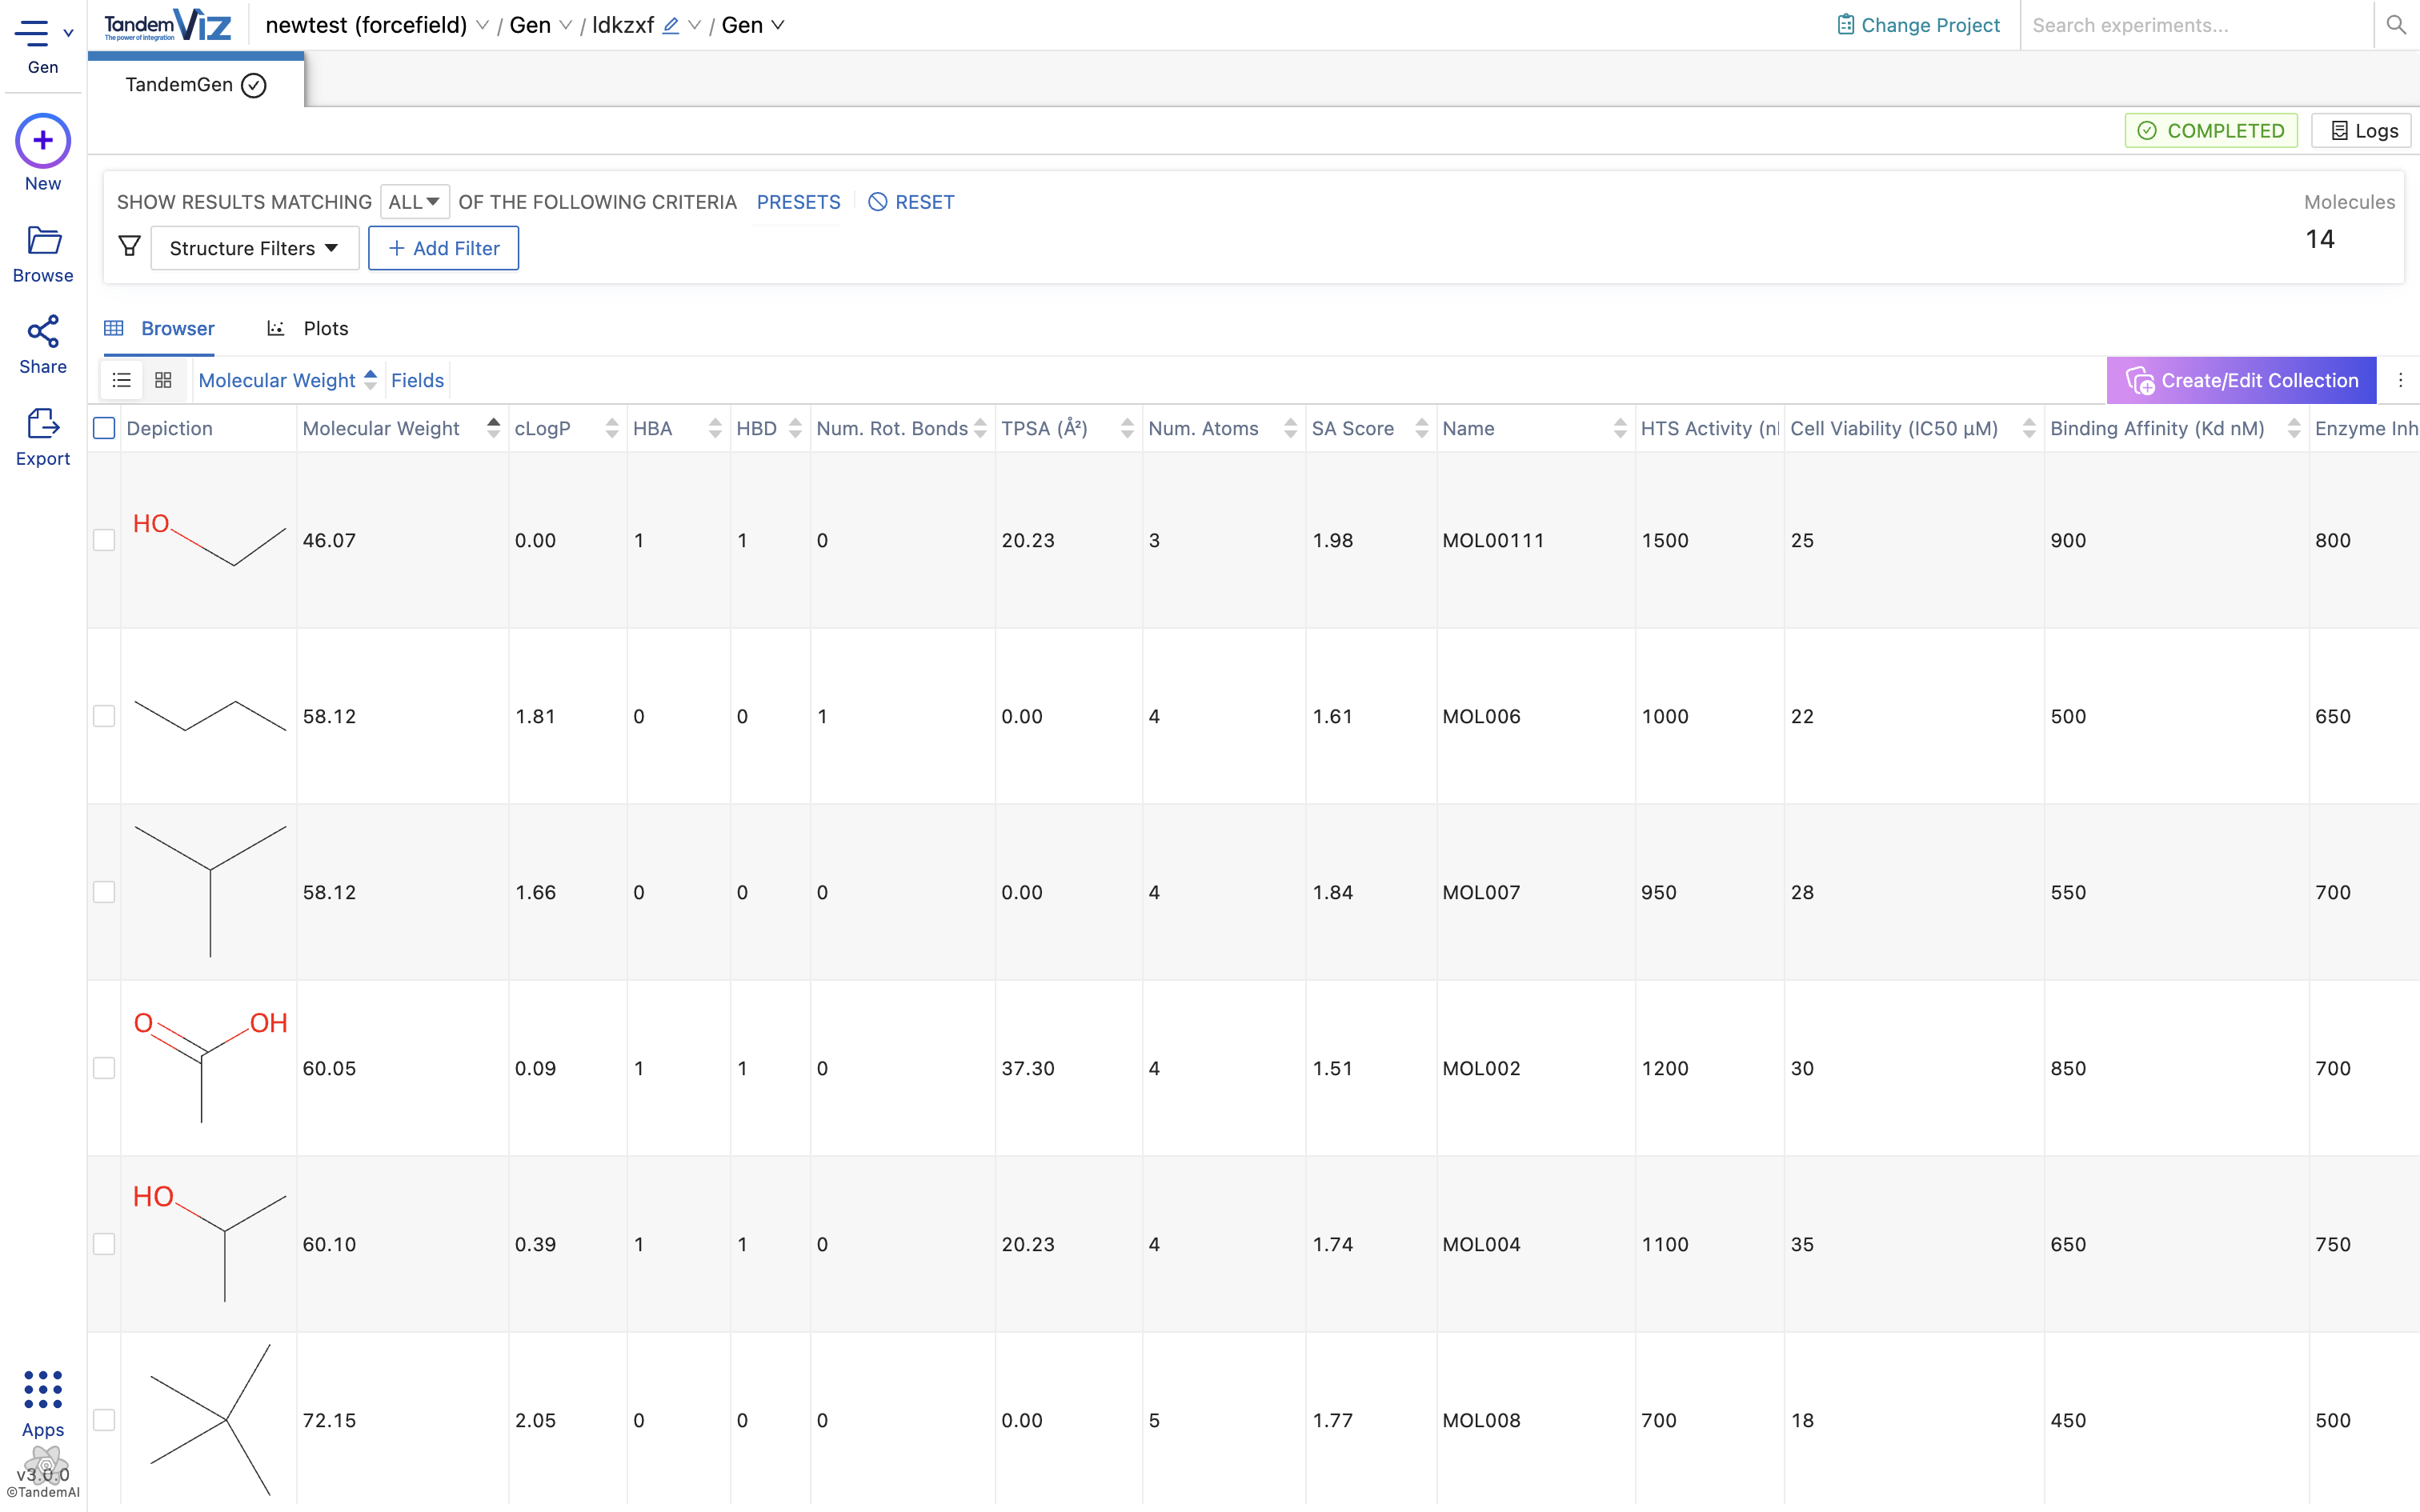Sort the SA Score column

click(x=1421, y=428)
